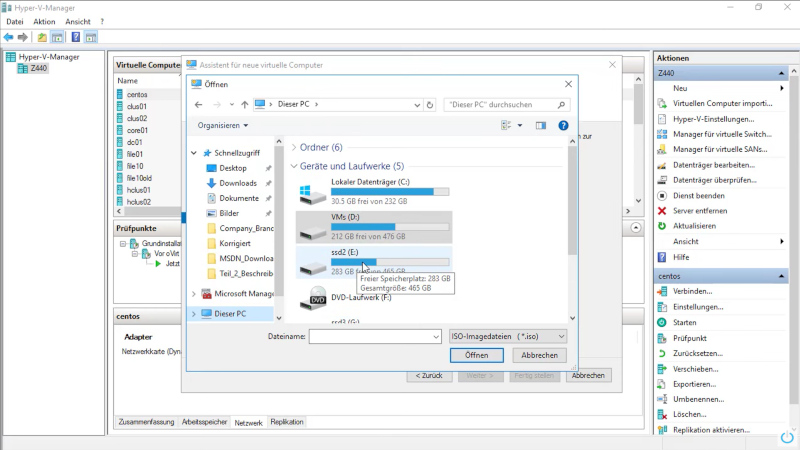Select Desktop in Schnellzugriff

click(x=233, y=168)
